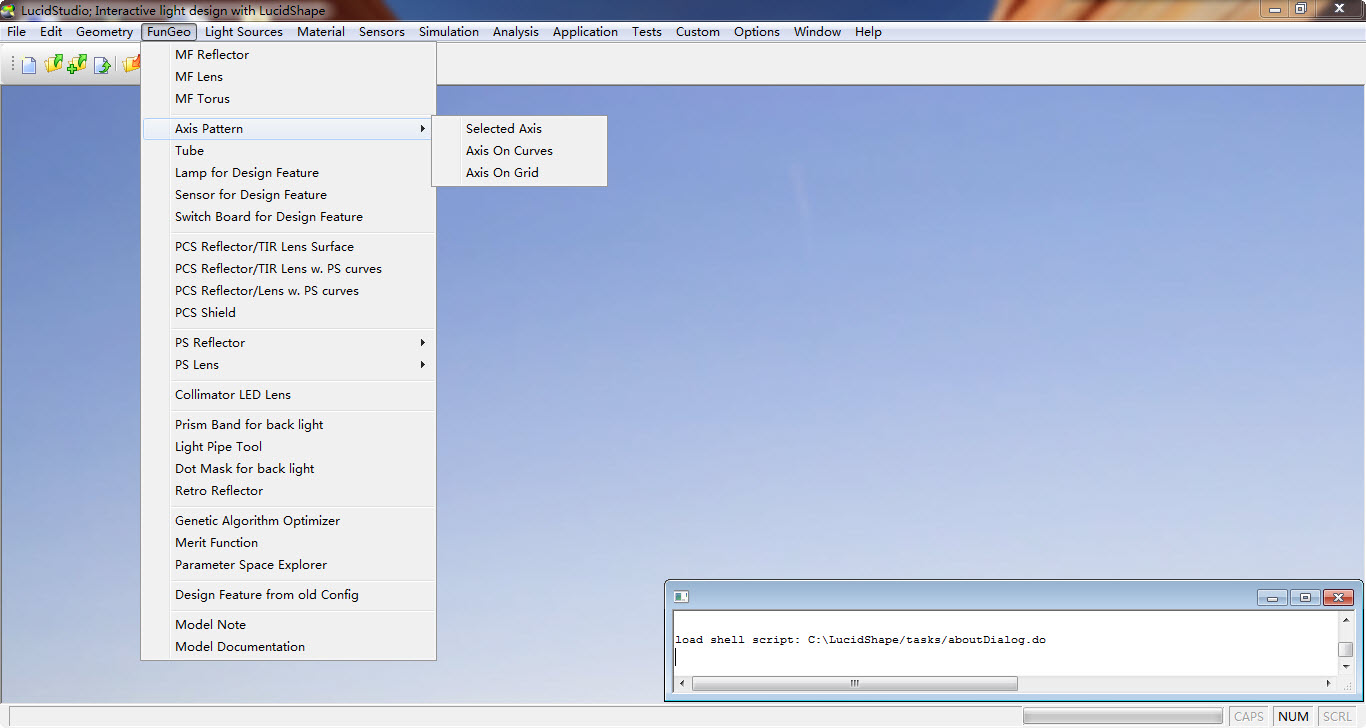
Task: Click the console horizontal scrollbar left arrow
Action: (x=683, y=684)
